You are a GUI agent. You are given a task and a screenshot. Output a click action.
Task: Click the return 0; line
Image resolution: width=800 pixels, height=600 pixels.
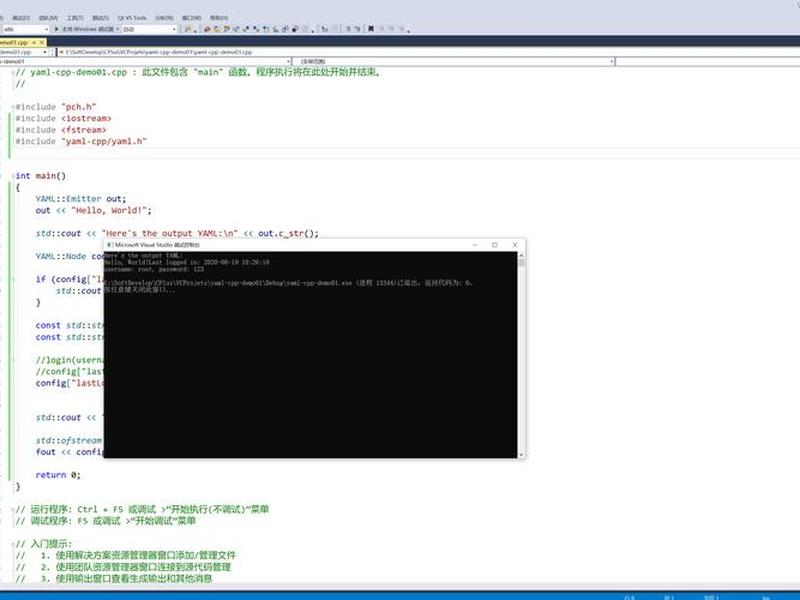pos(58,475)
